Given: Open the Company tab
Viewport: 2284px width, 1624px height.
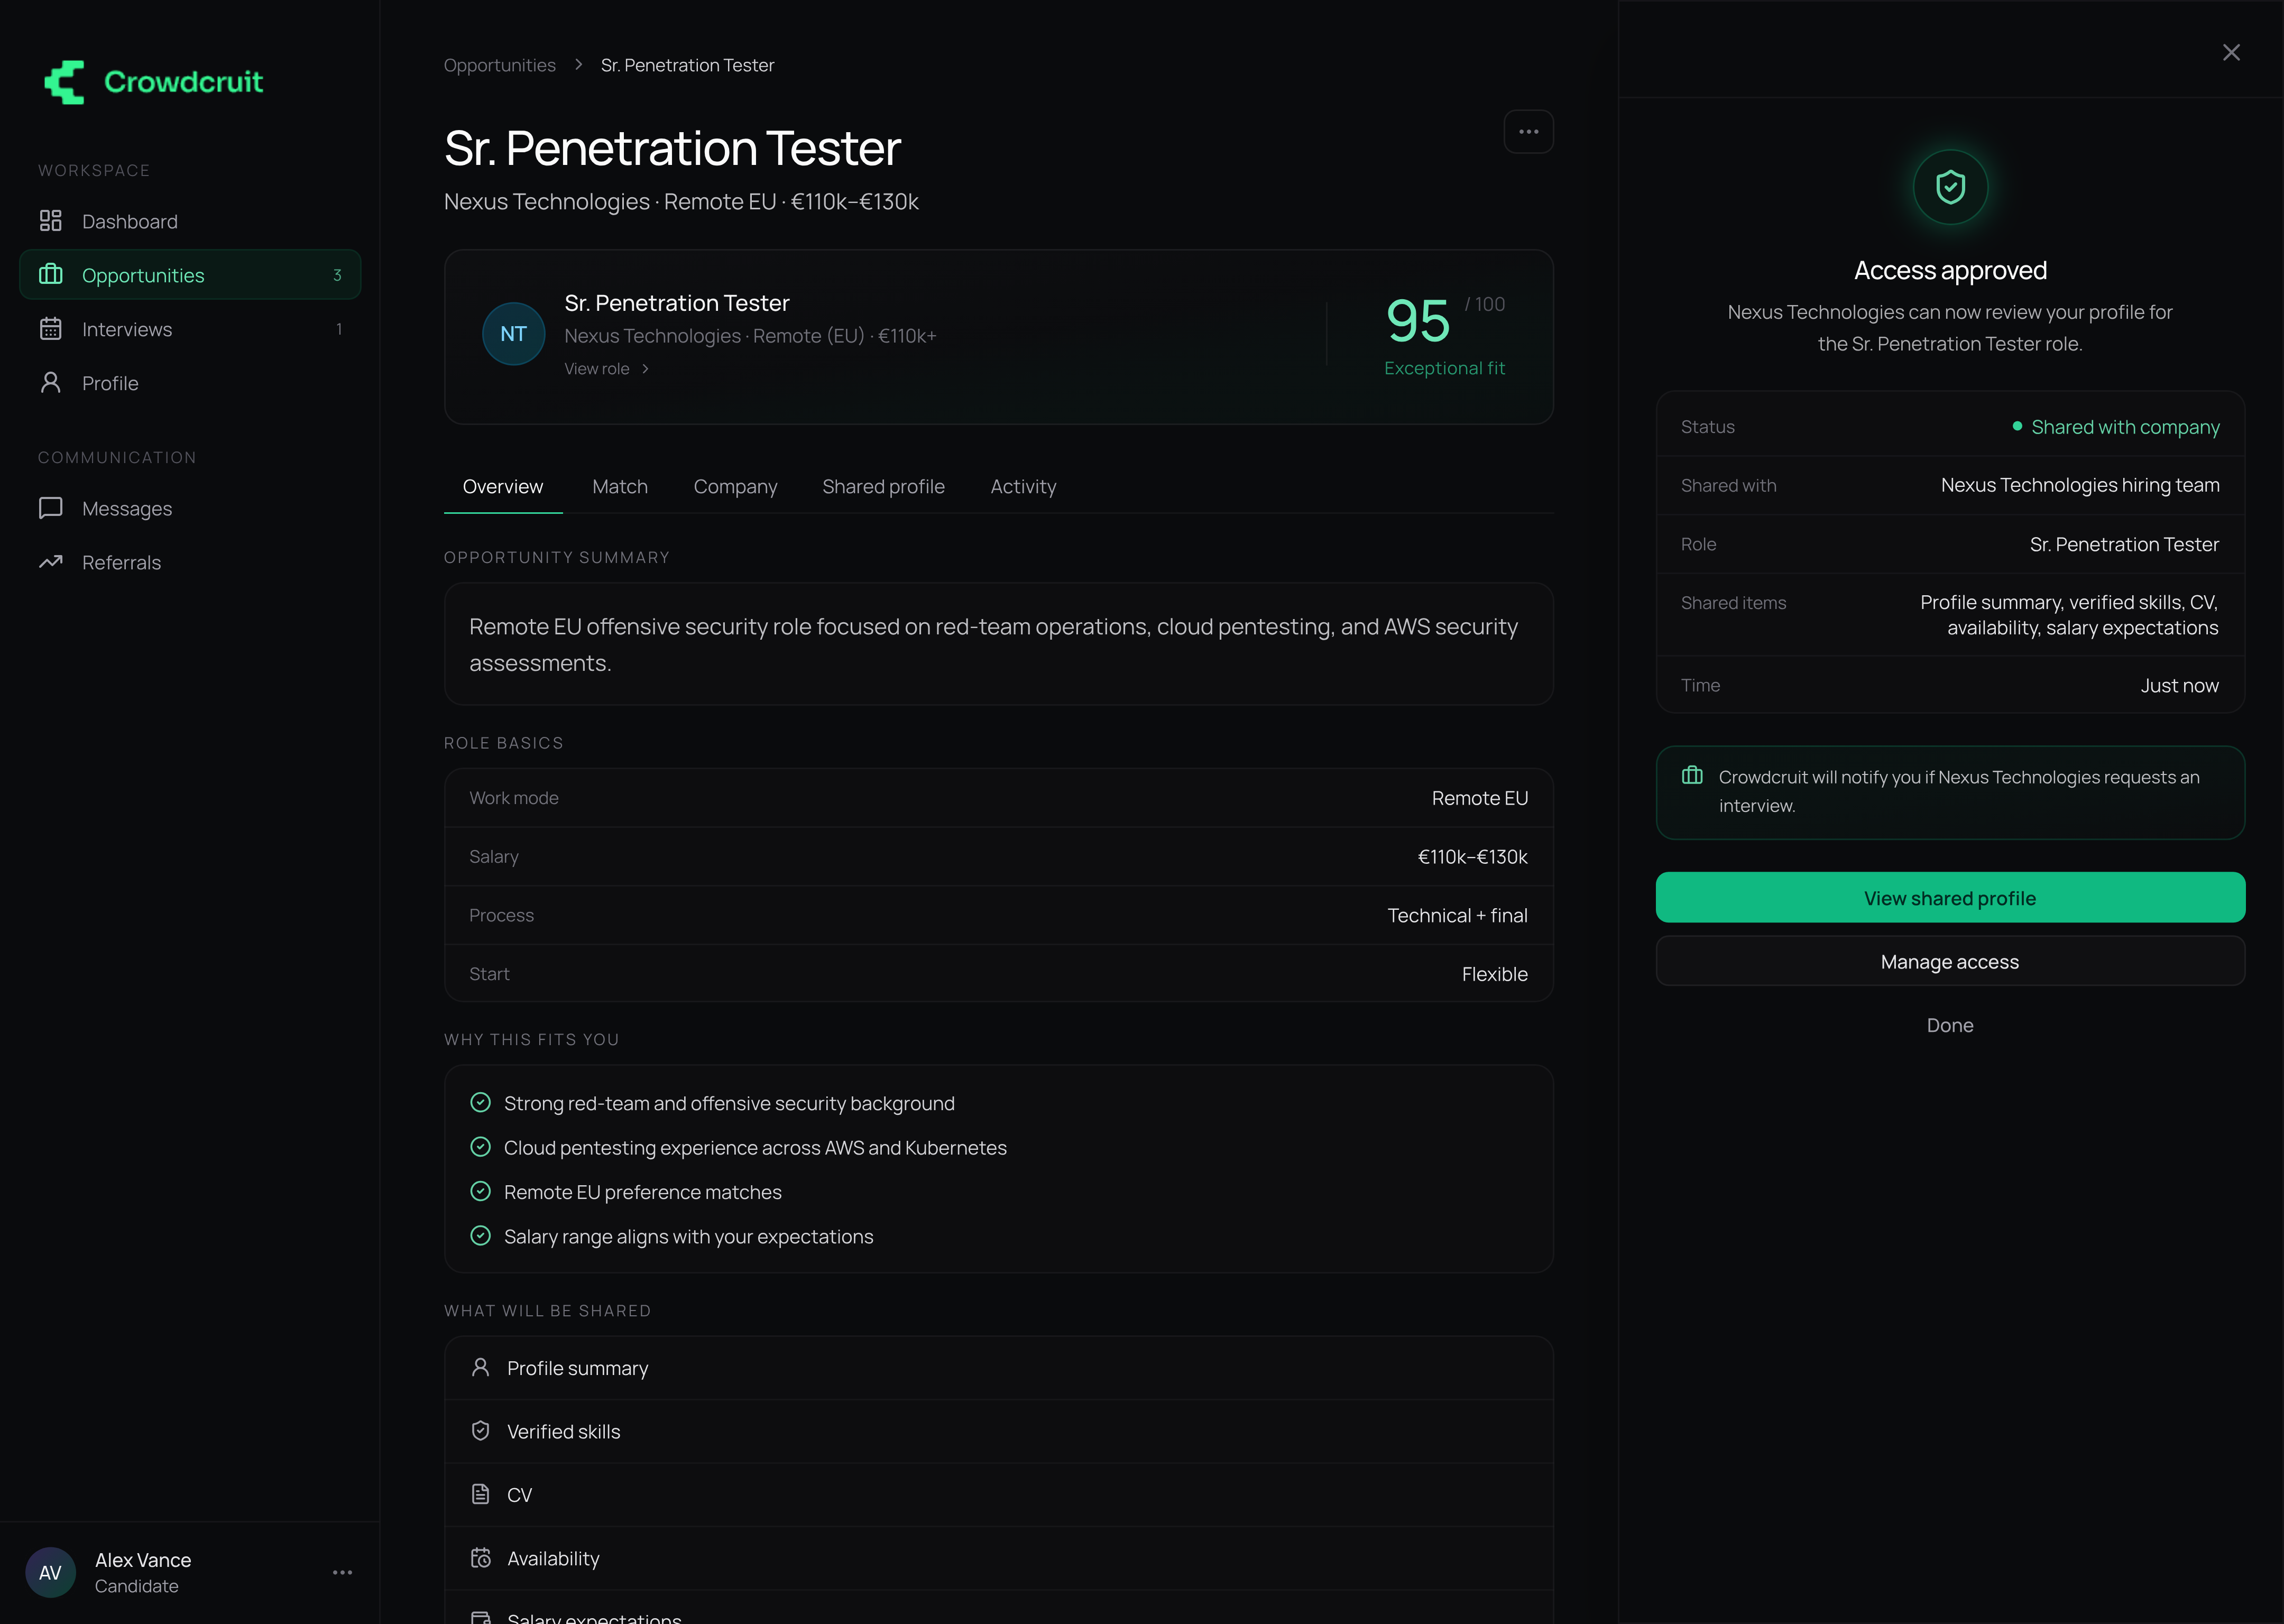Looking at the screenshot, I should pyautogui.click(x=735, y=487).
